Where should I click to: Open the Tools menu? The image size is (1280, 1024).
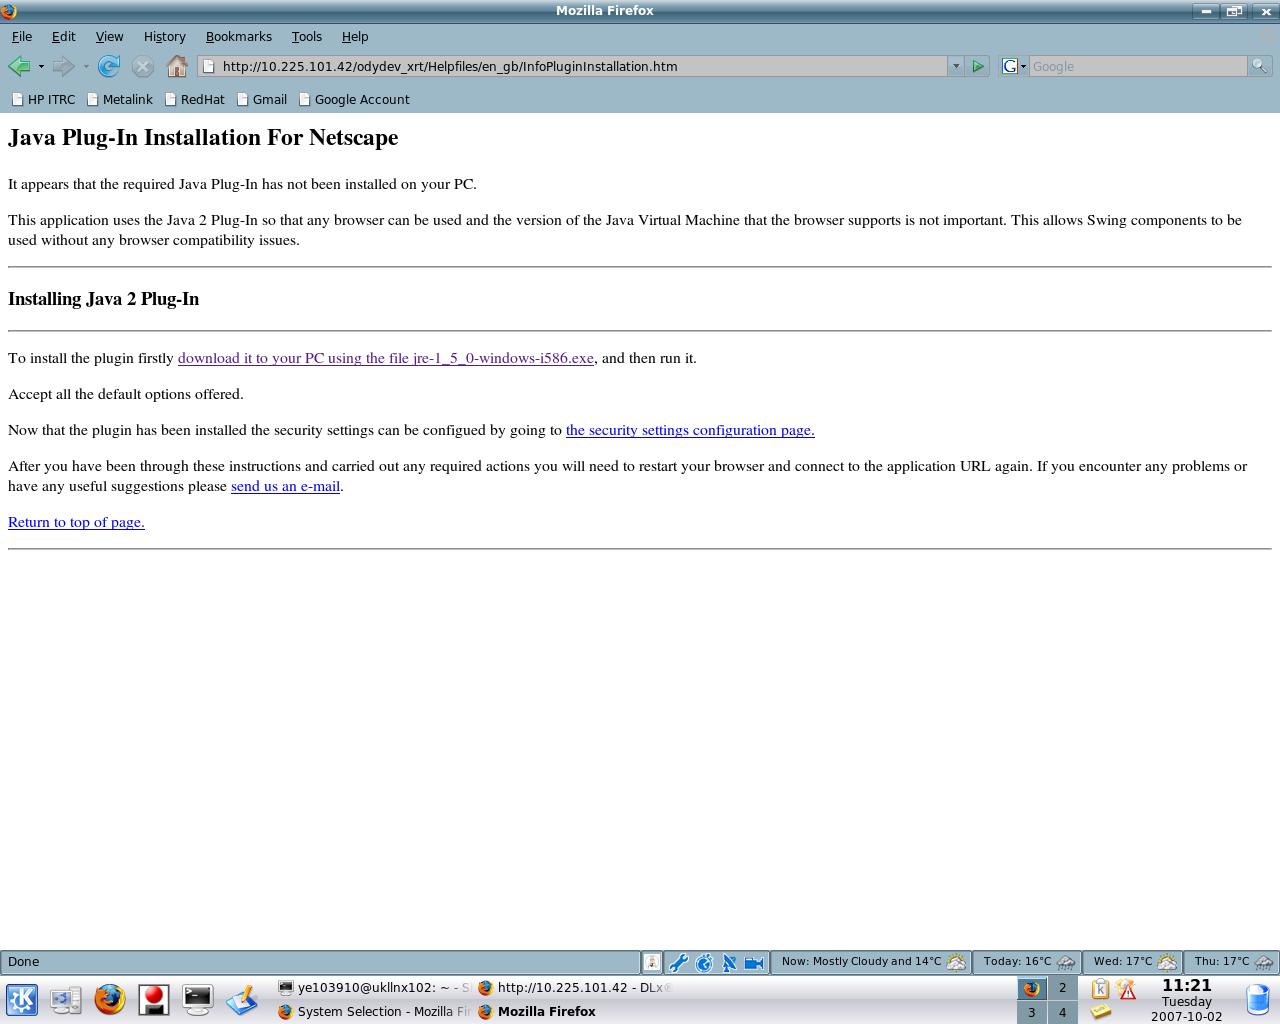point(306,36)
